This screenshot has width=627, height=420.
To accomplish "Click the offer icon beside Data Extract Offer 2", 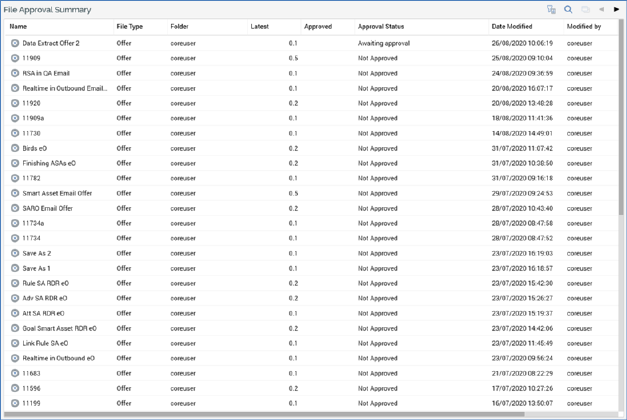I will (15, 44).
